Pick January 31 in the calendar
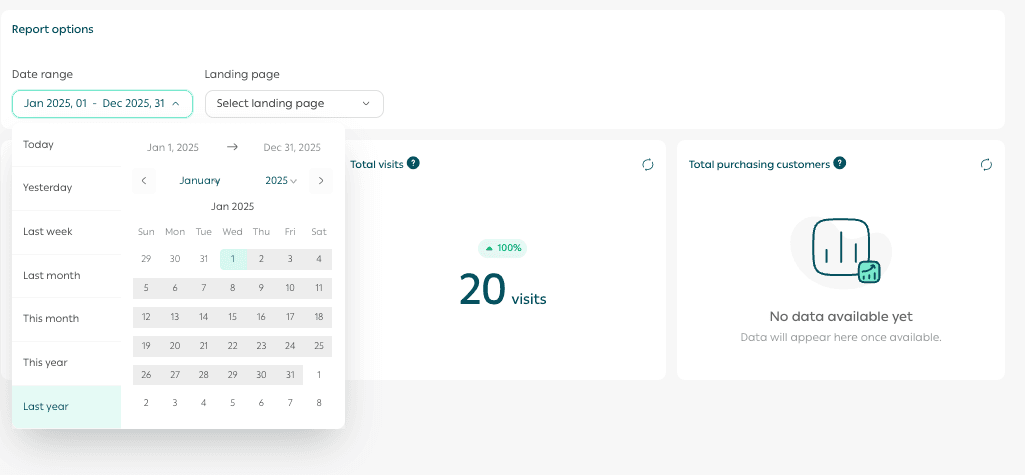This screenshot has height=475, width=1025. pyautogui.click(x=290, y=375)
